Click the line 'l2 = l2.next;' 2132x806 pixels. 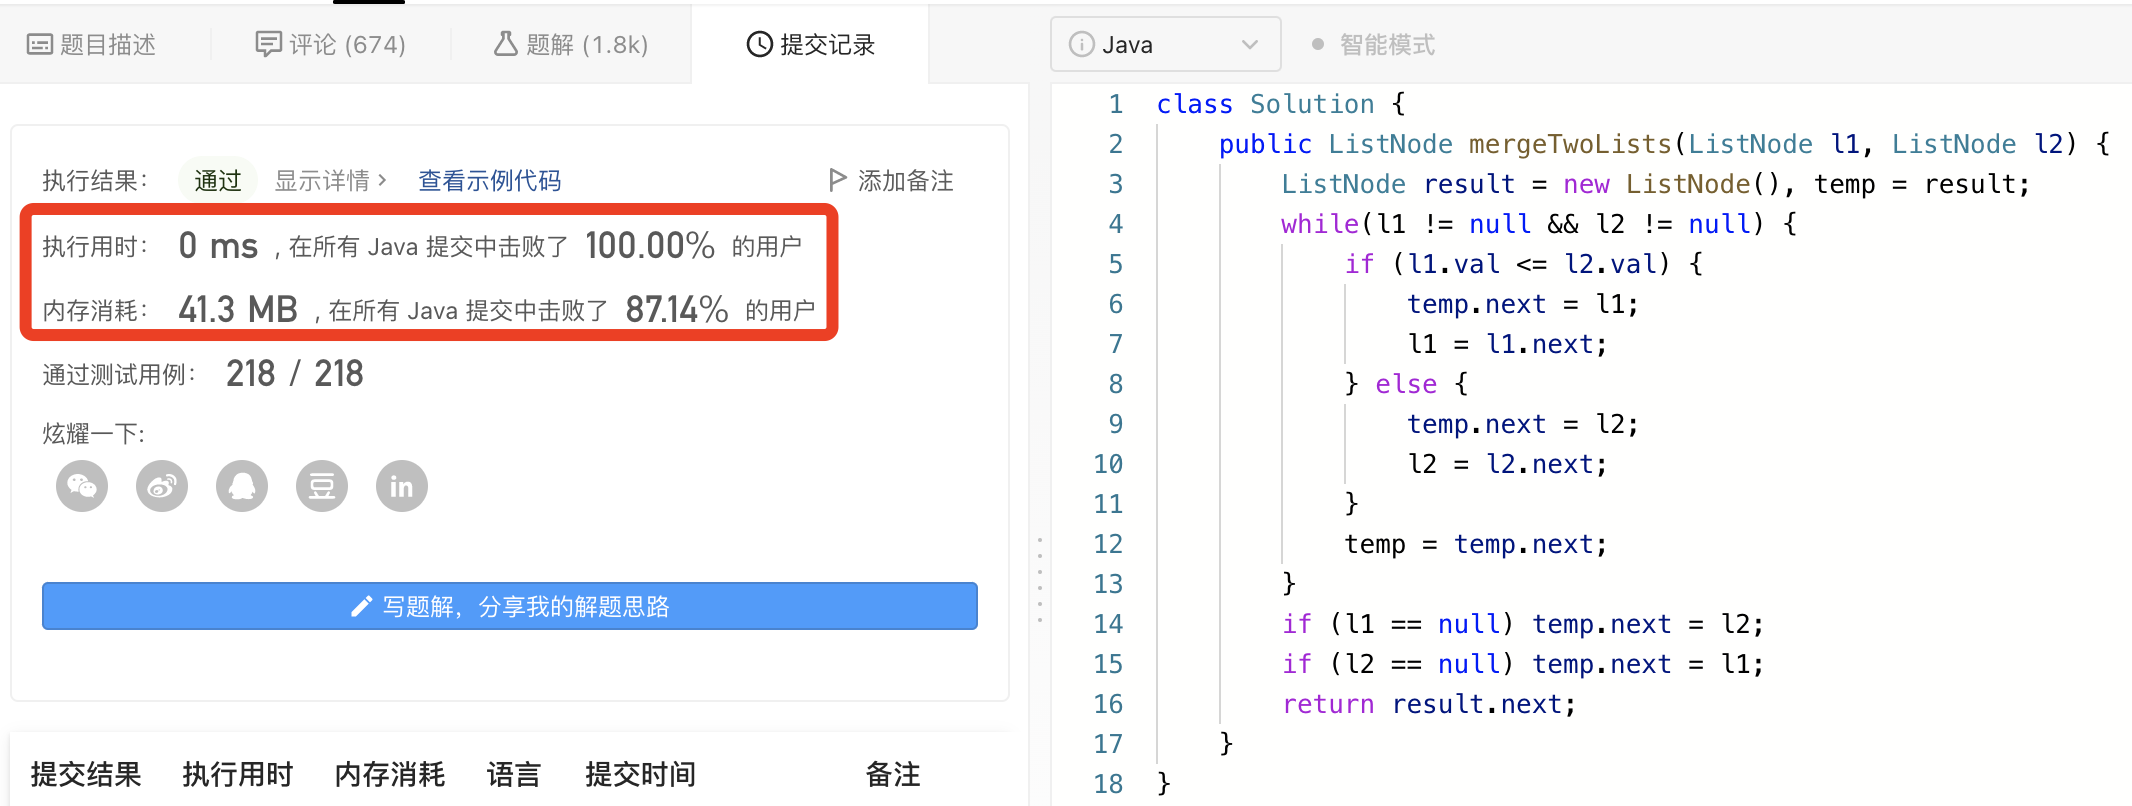(x=1507, y=464)
